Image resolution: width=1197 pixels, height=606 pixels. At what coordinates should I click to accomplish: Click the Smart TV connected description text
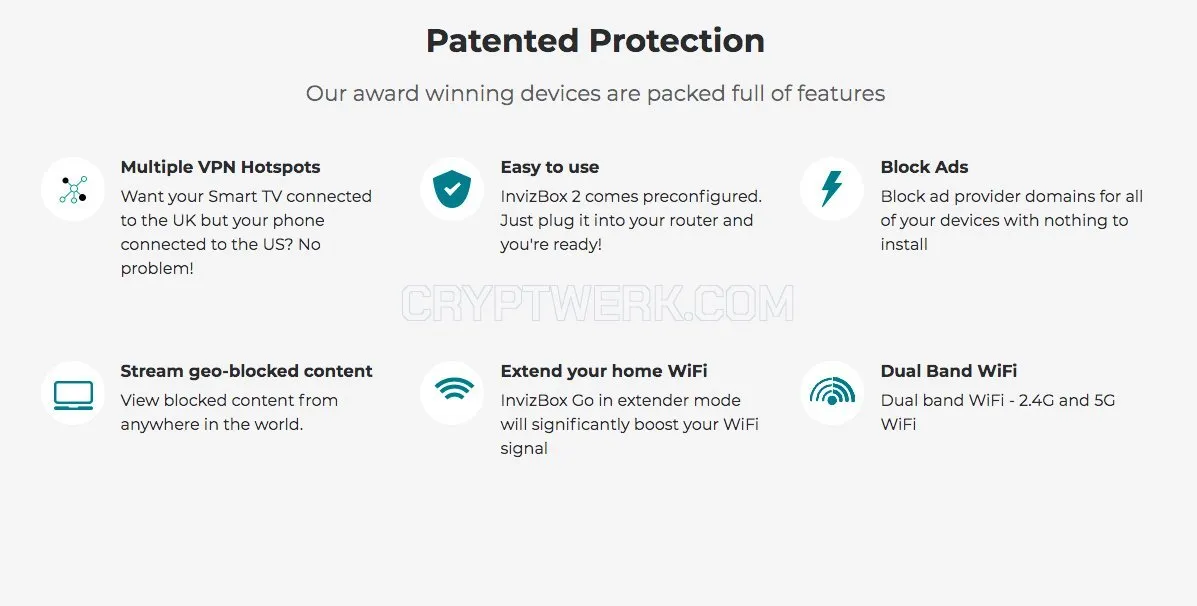[x=246, y=232]
